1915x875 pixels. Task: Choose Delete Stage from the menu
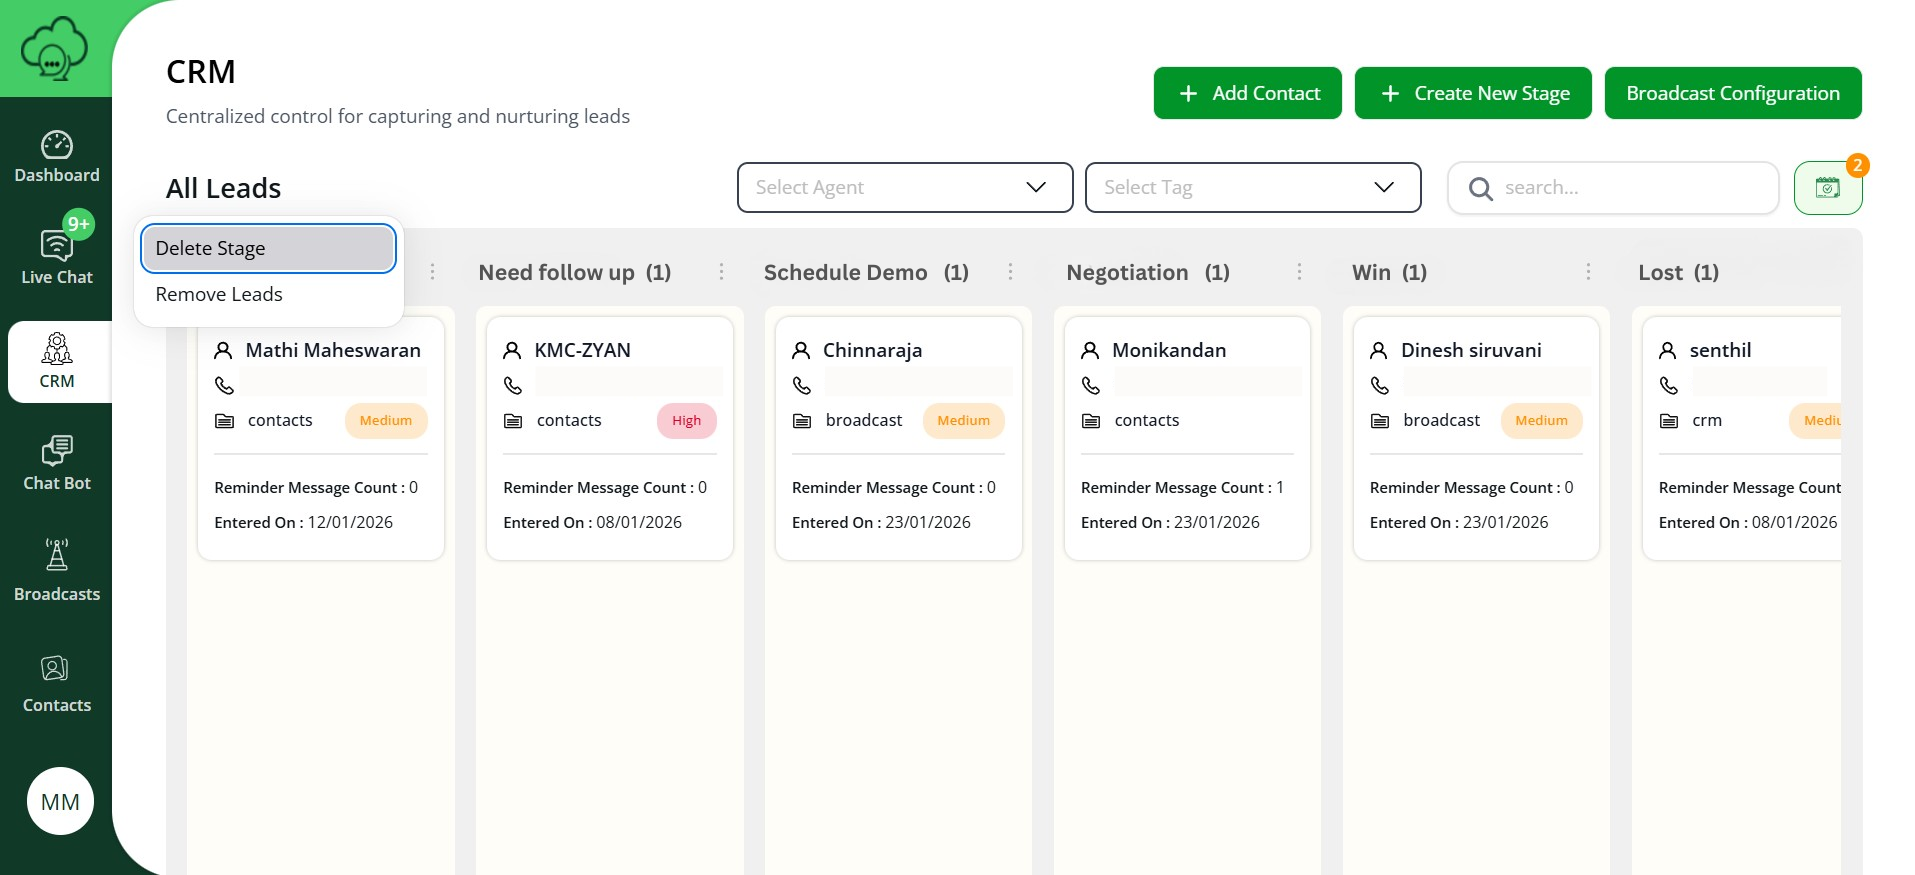(268, 249)
